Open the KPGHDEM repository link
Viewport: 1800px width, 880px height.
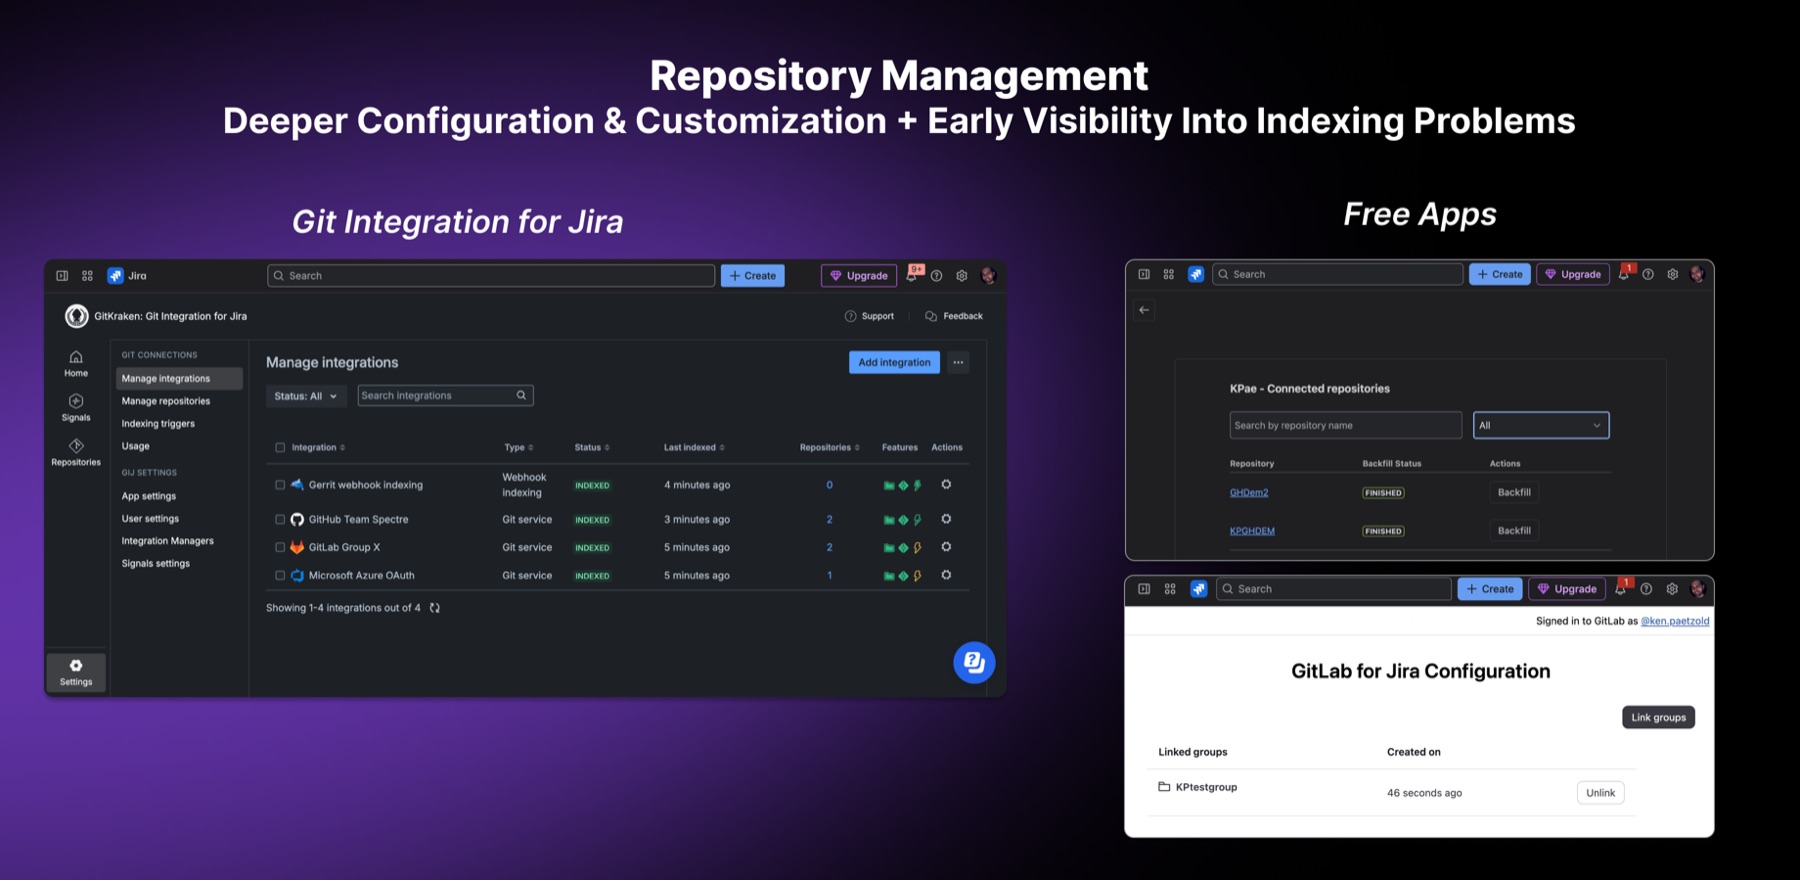[x=1252, y=531]
